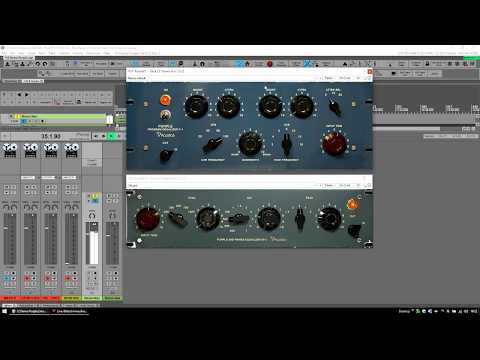Image resolution: width=480 pixels, height=360 pixels.
Task: Click the atten sel switch on blue equalizer
Action: (x=334, y=106)
